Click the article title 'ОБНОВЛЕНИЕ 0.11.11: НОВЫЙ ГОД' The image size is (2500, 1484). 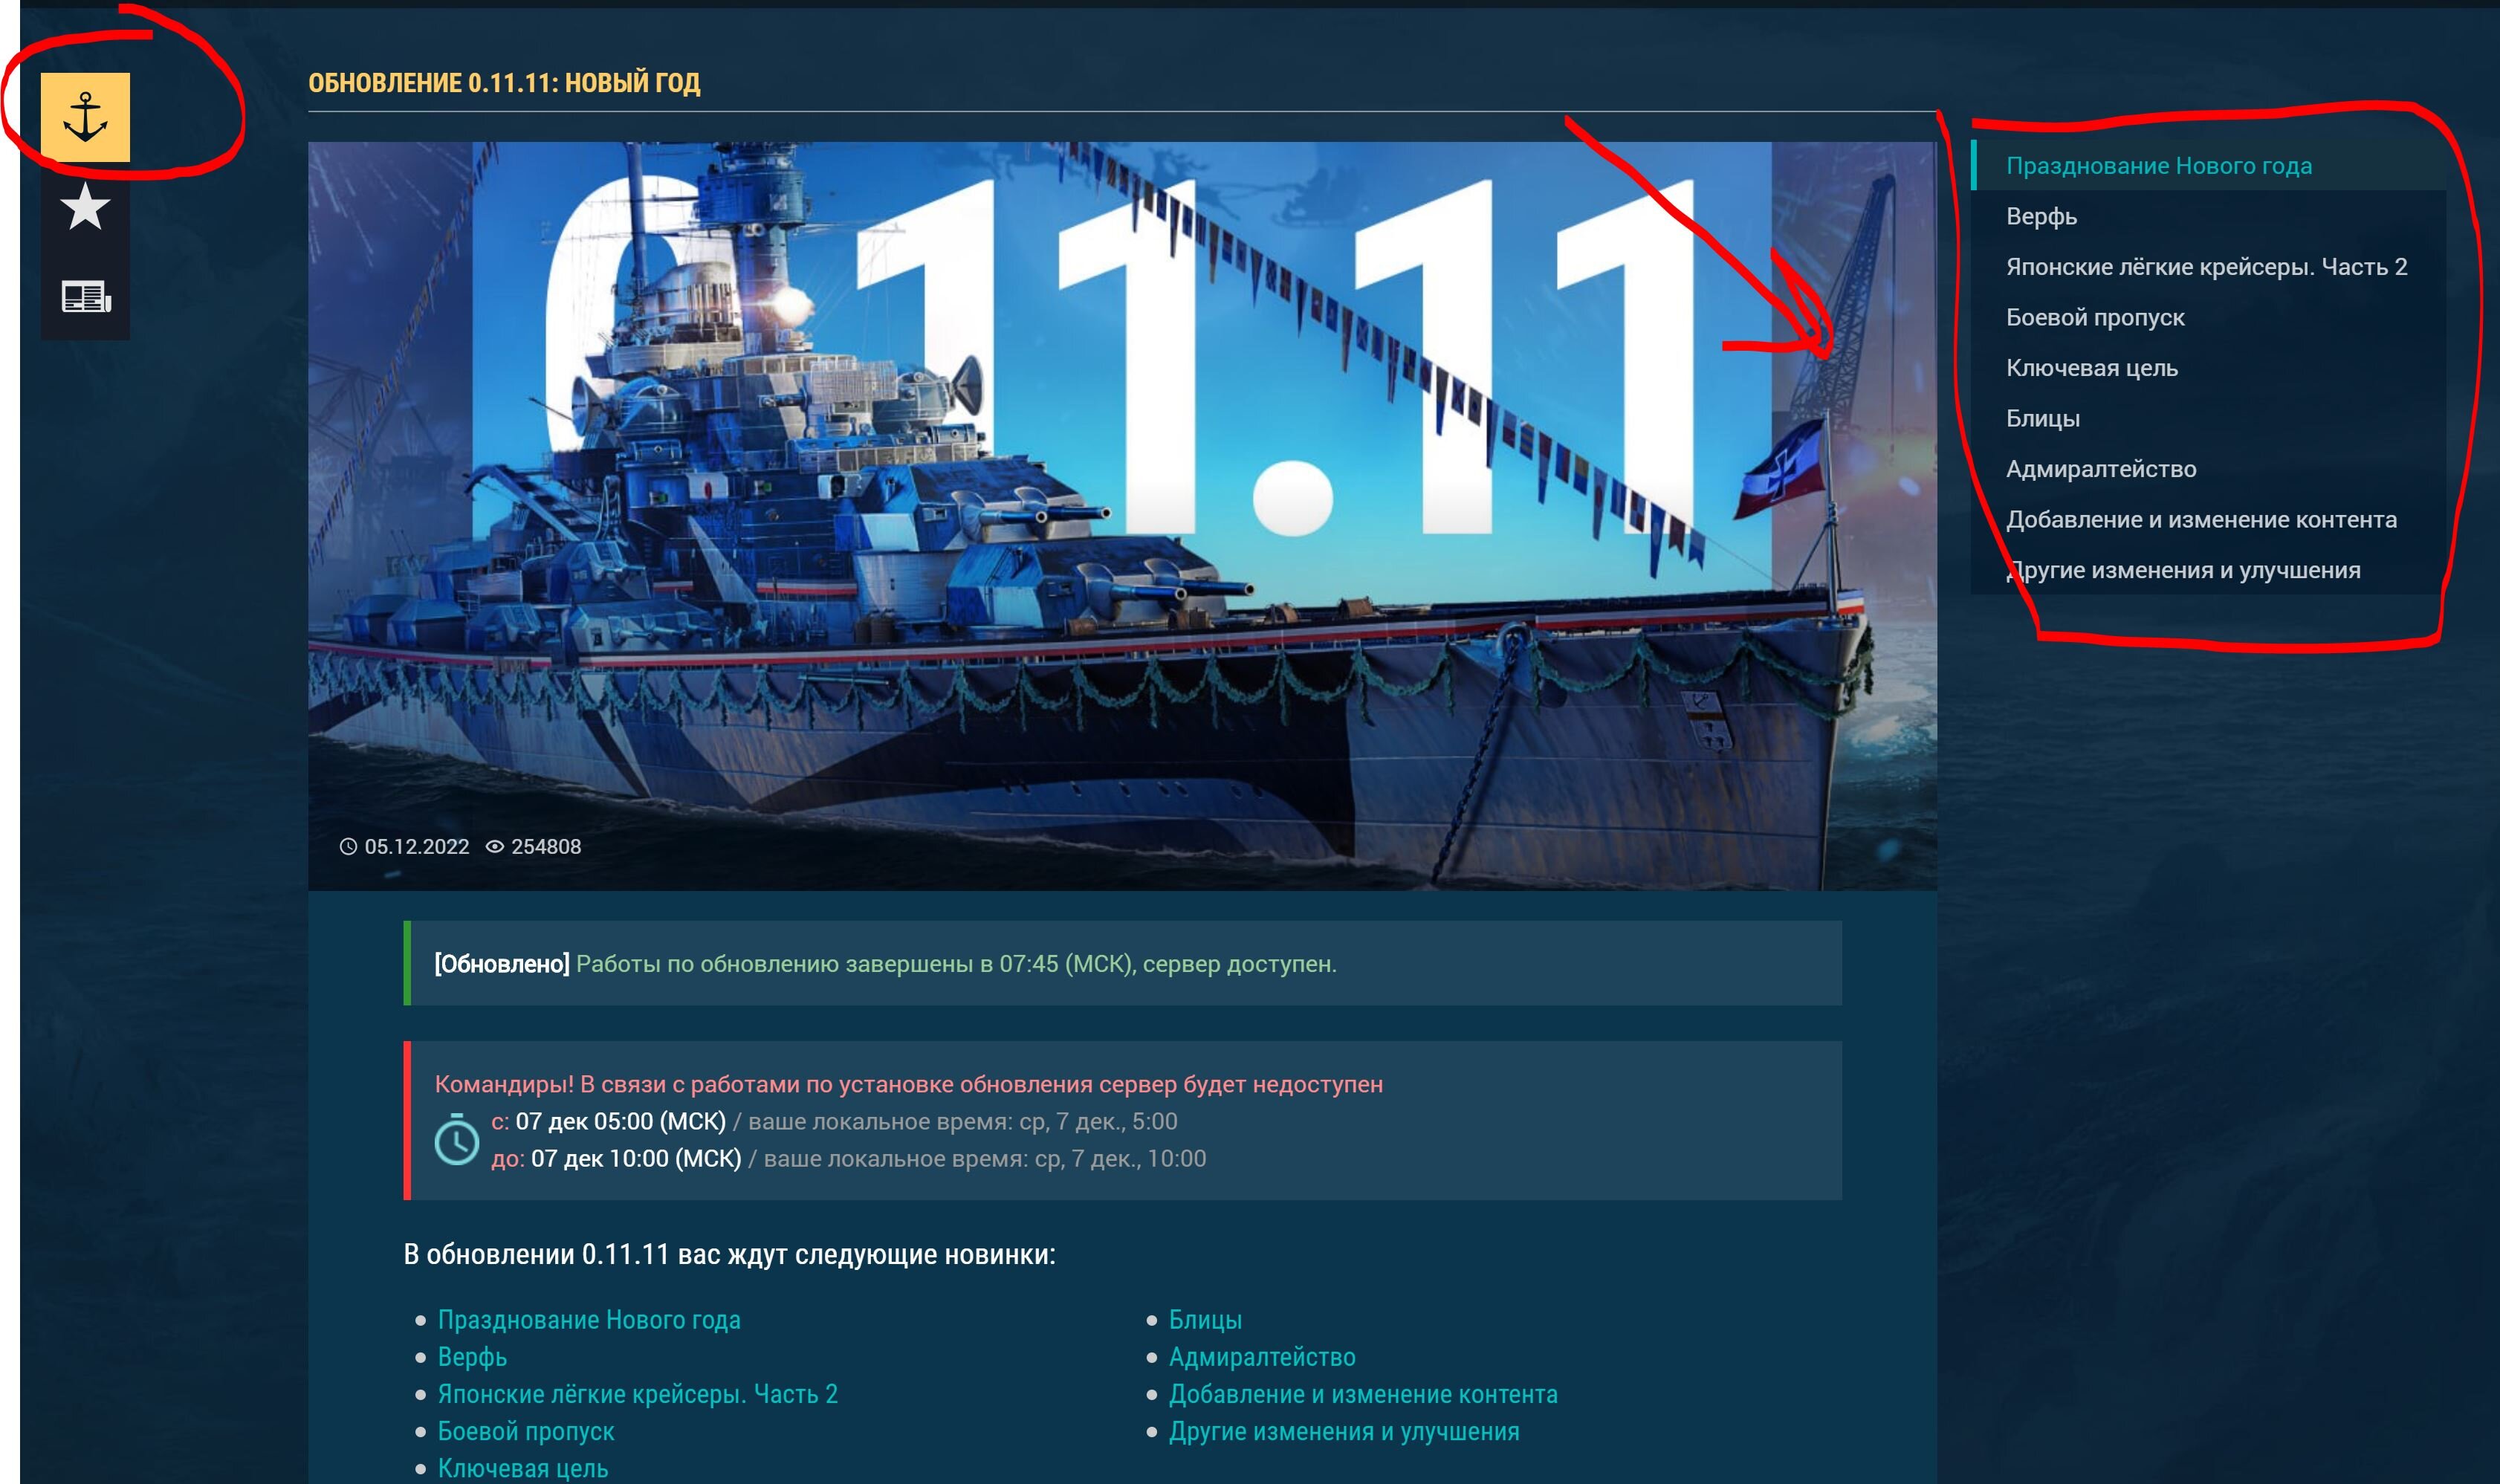504,83
